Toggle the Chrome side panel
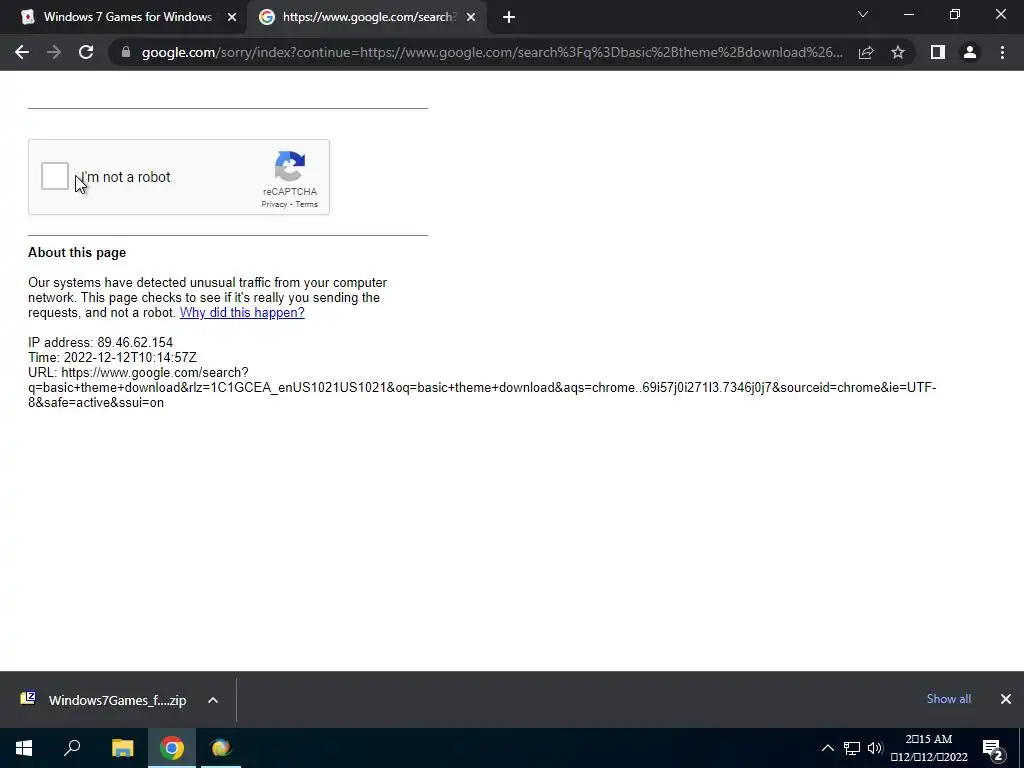Image resolution: width=1024 pixels, height=768 pixels. coord(938,52)
